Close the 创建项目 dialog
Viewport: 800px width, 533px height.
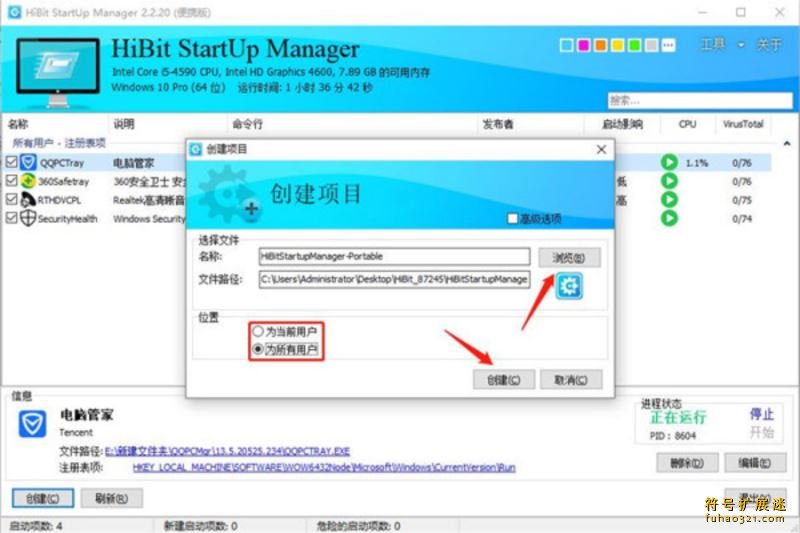pos(602,149)
